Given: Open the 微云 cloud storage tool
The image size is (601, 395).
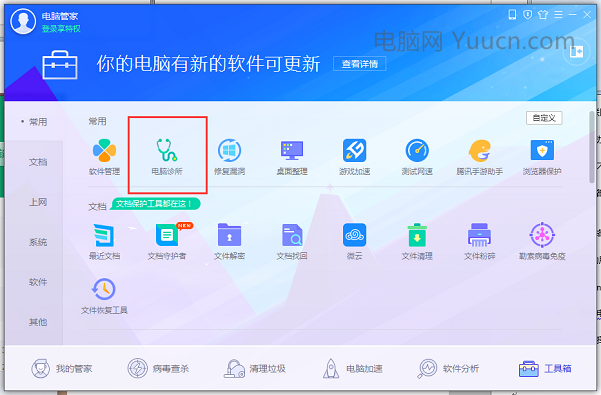Looking at the screenshot, I should tap(354, 241).
